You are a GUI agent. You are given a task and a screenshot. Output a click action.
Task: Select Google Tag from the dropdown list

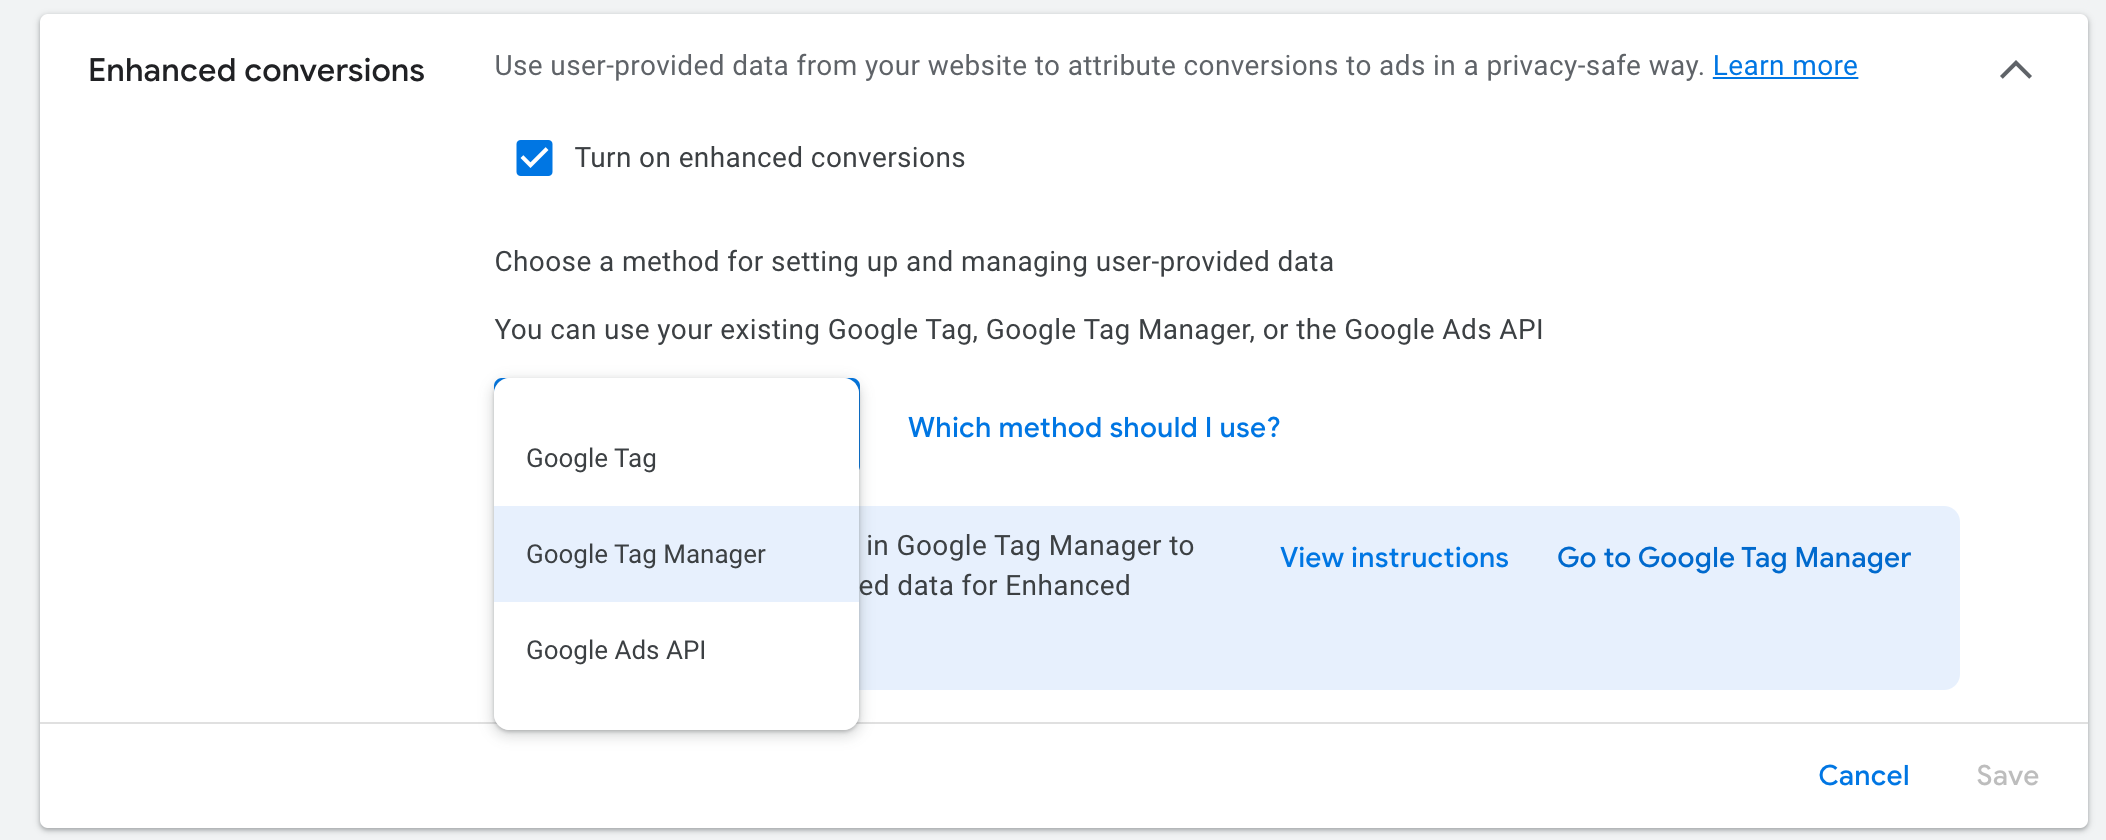click(677, 458)
